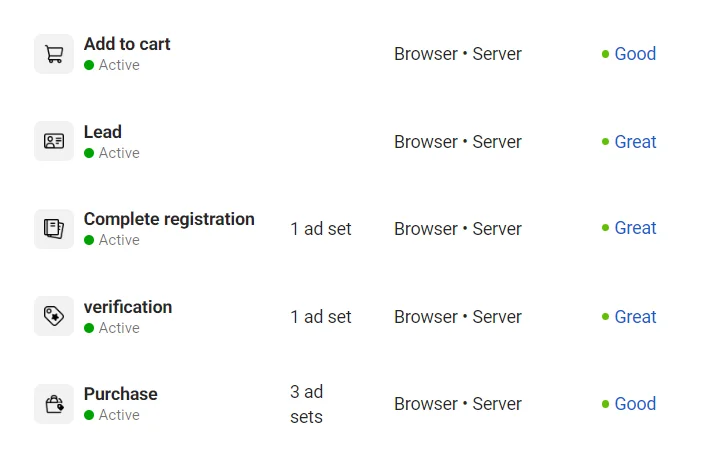Select the Purchase event name
Viewport: 702px width, 458px height.
(120, 394)
